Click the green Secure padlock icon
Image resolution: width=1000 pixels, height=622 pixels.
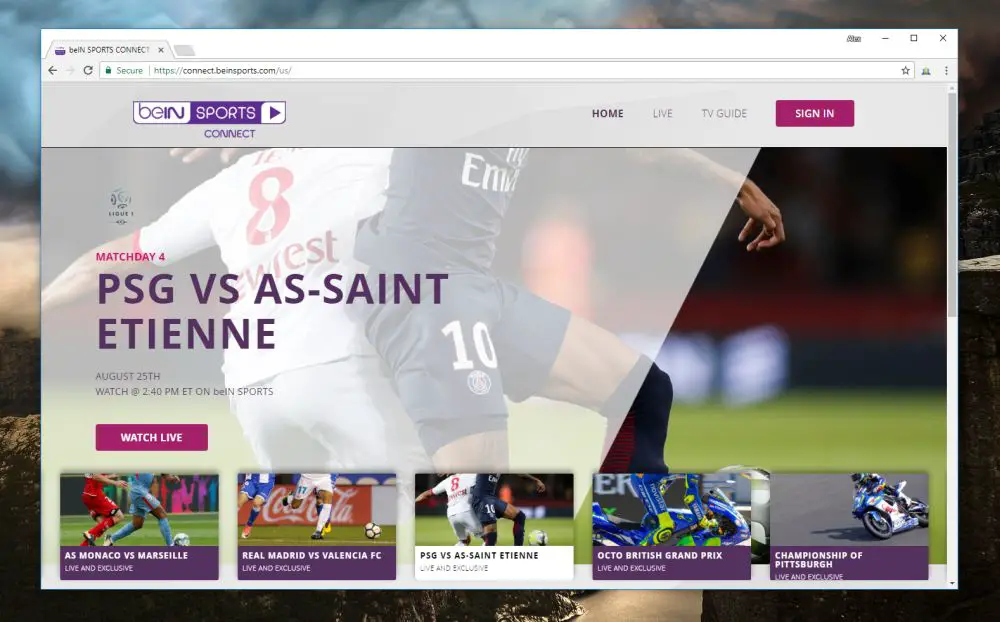click(108, 70)
